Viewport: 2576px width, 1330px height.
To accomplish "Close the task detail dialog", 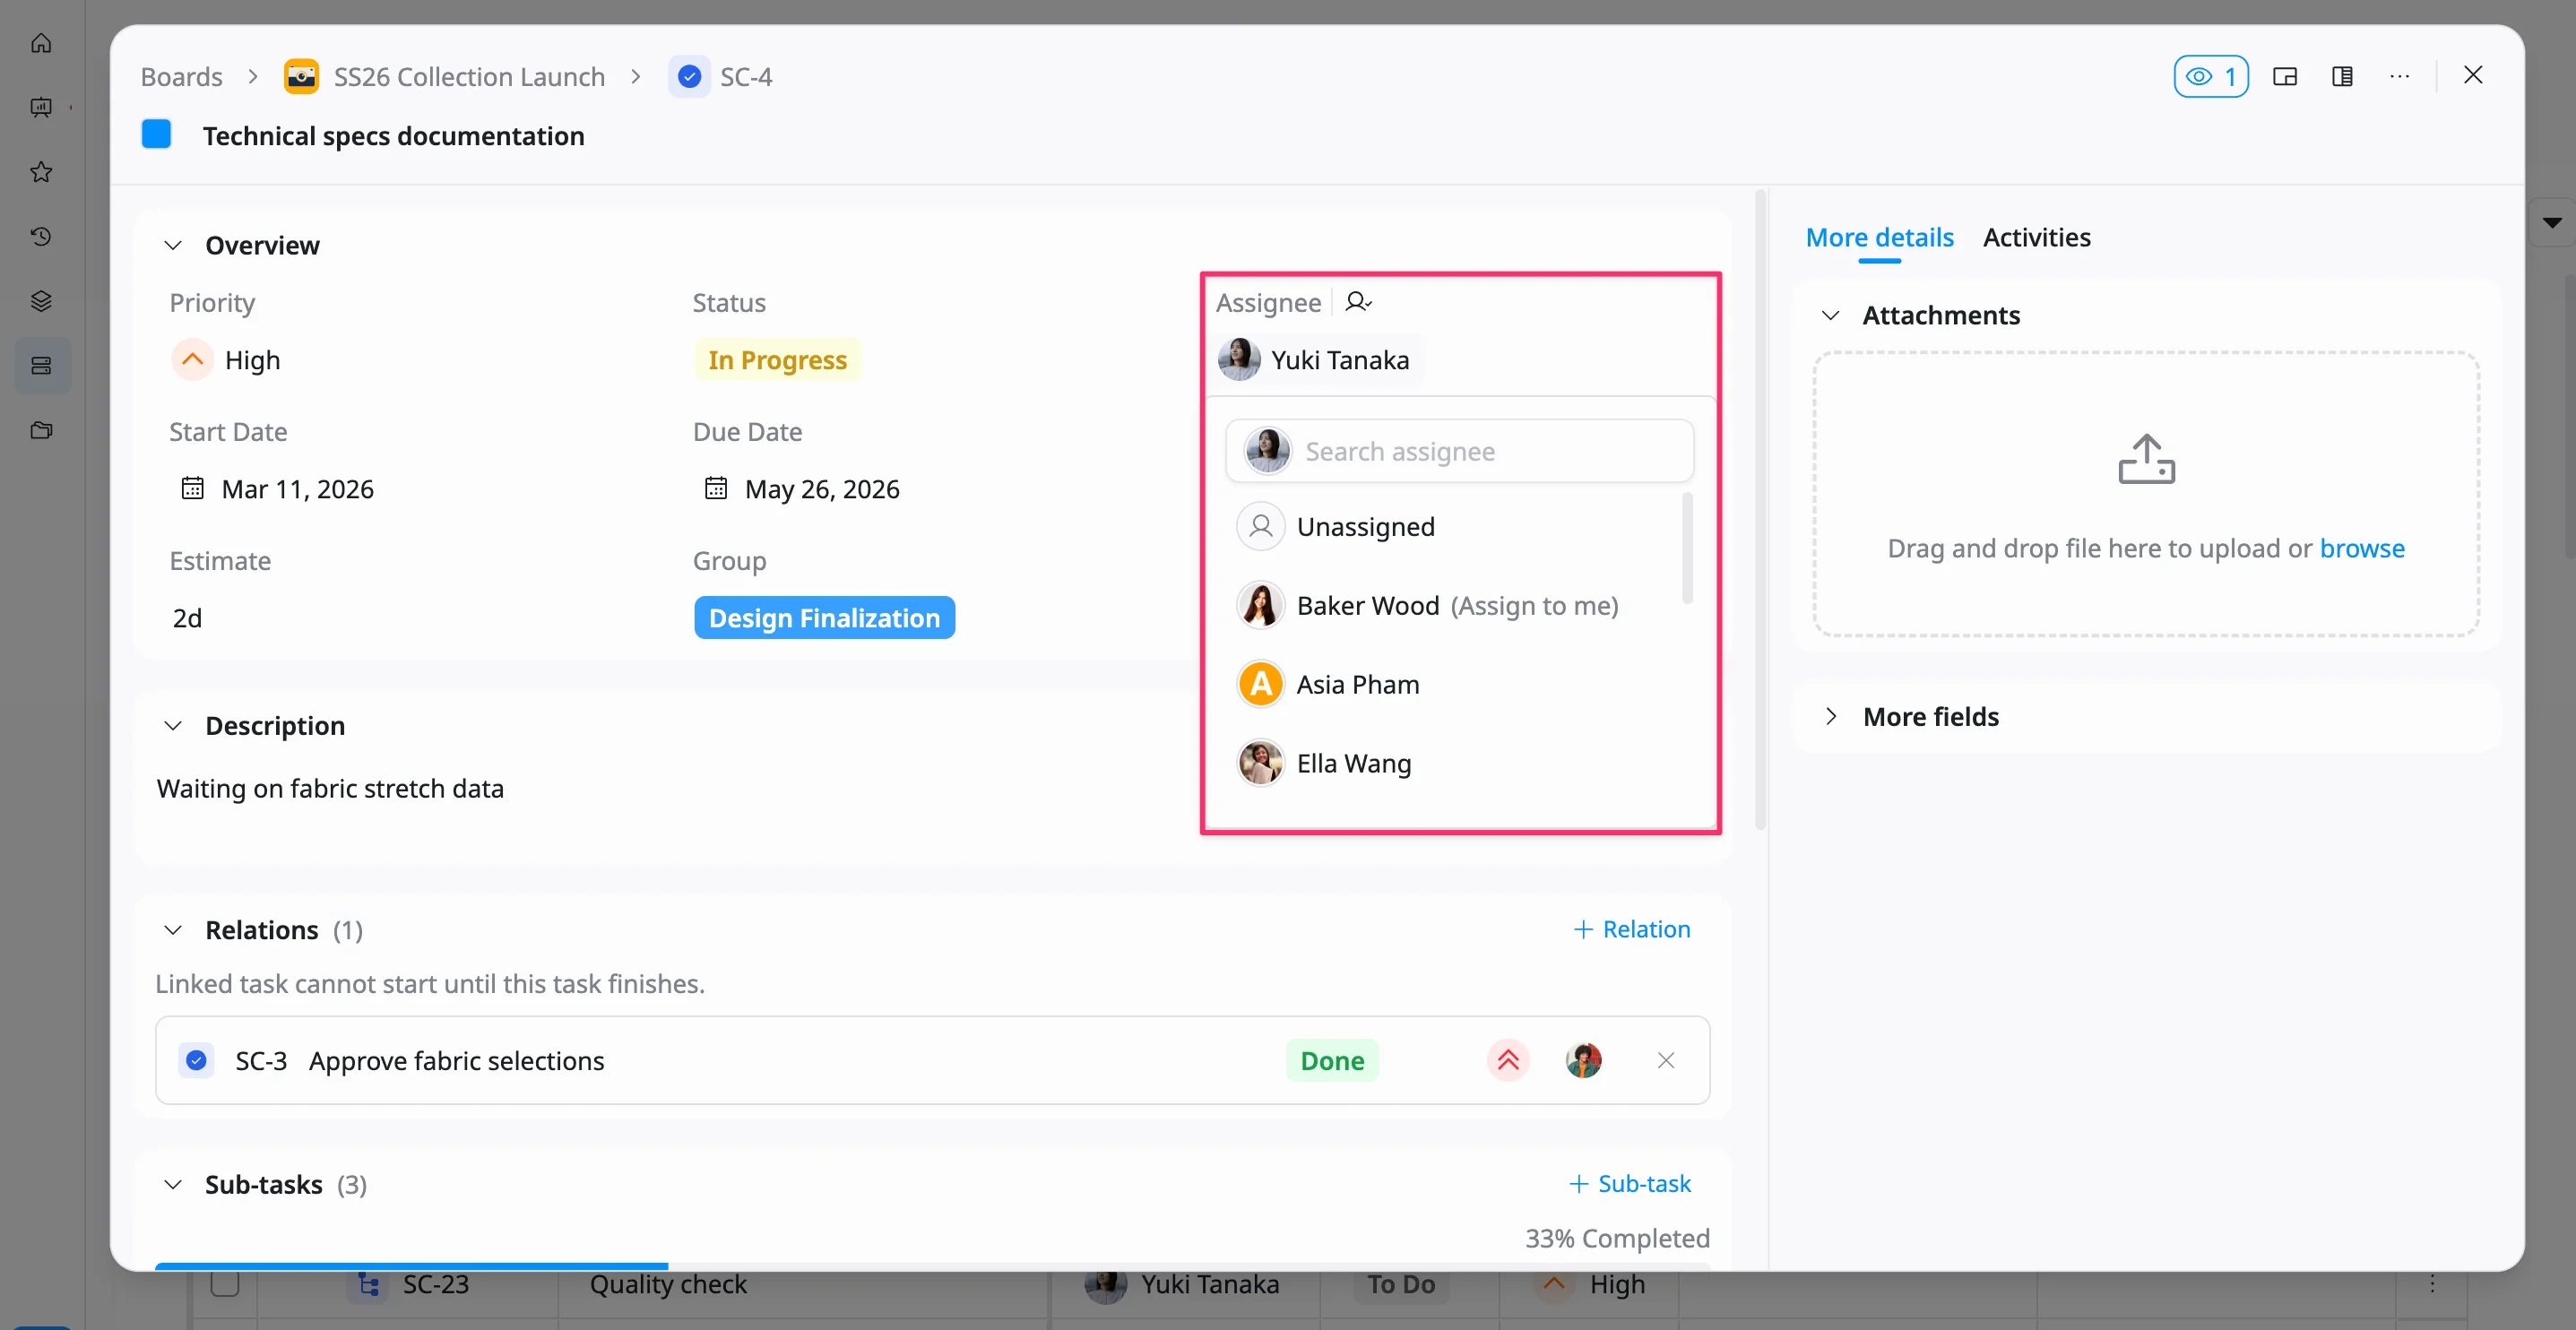I will (x=2473, y=75).
